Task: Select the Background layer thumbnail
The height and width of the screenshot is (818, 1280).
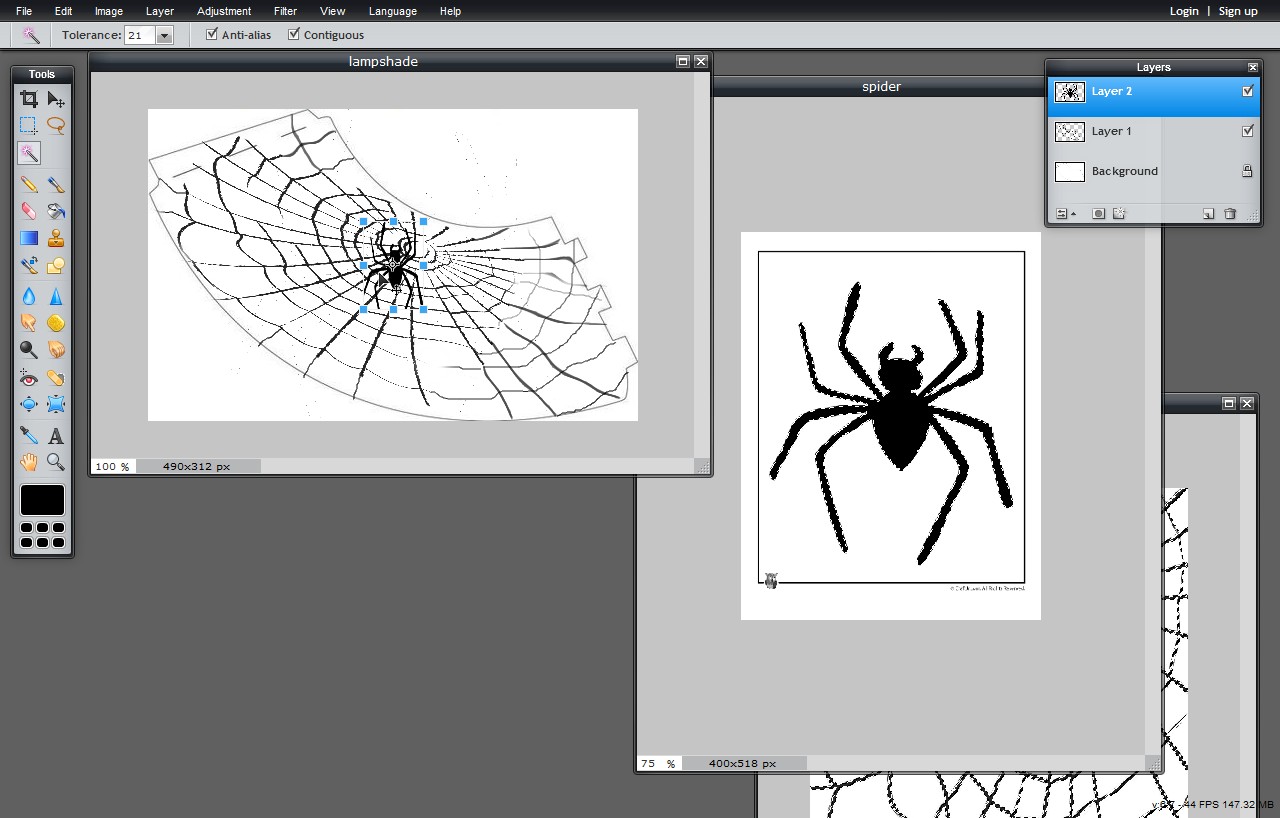Action: click(x=1070, y=171)
